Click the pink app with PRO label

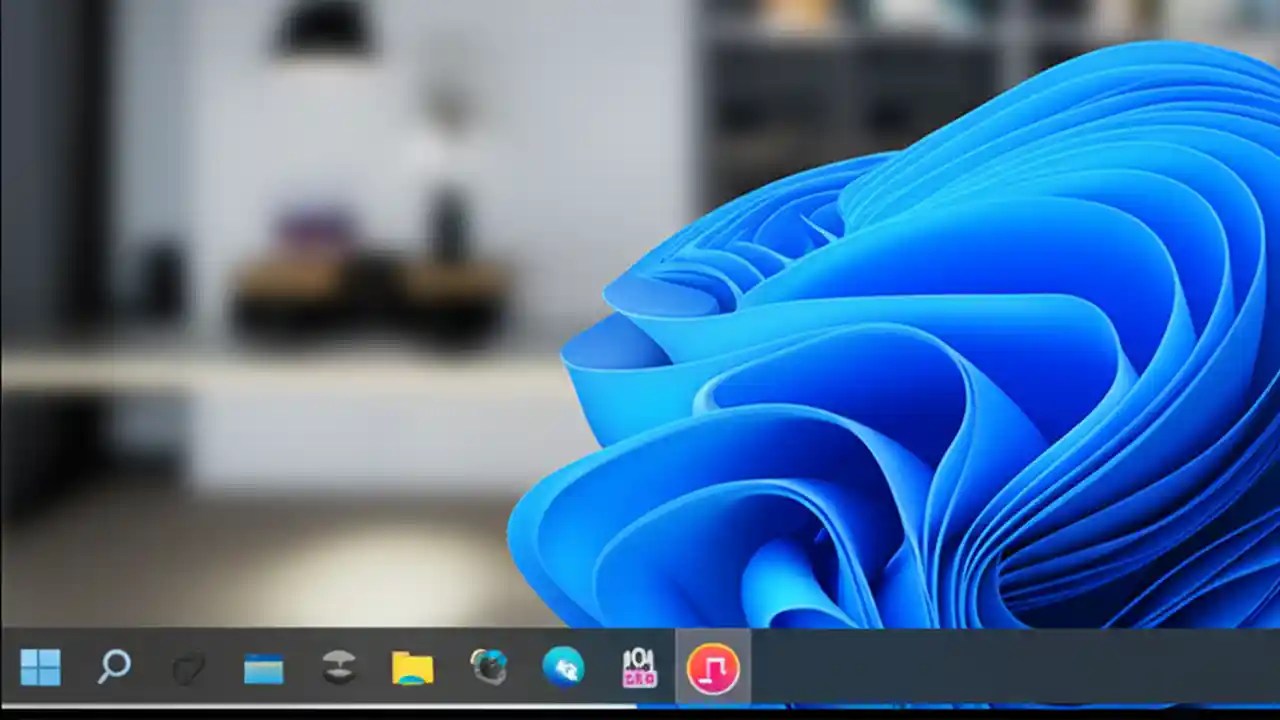(639, 667)
